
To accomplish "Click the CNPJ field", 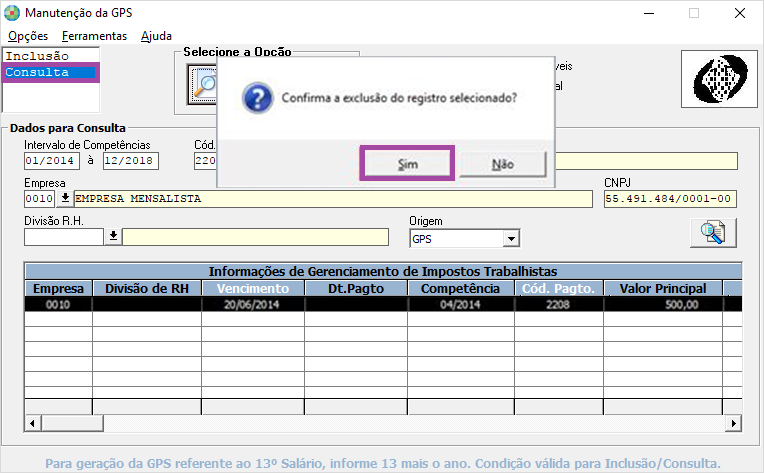I will [670, 199].
